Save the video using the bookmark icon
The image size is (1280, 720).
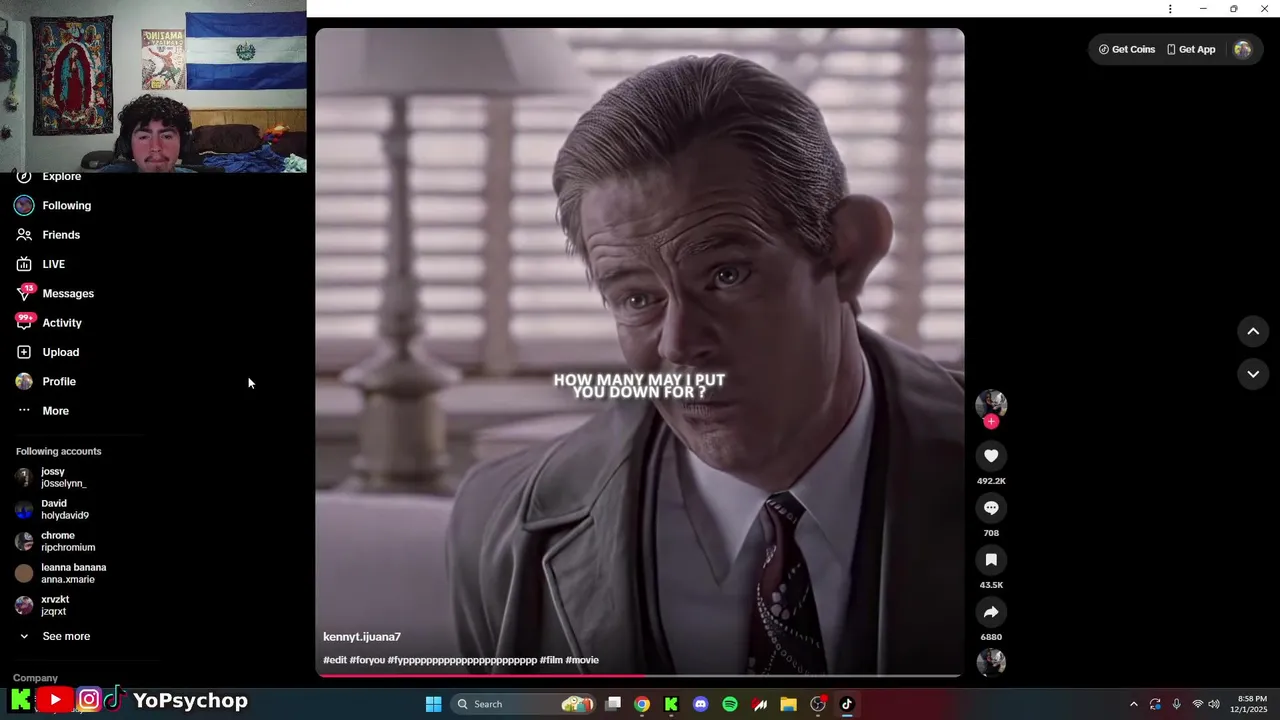(x=991, y=560)
